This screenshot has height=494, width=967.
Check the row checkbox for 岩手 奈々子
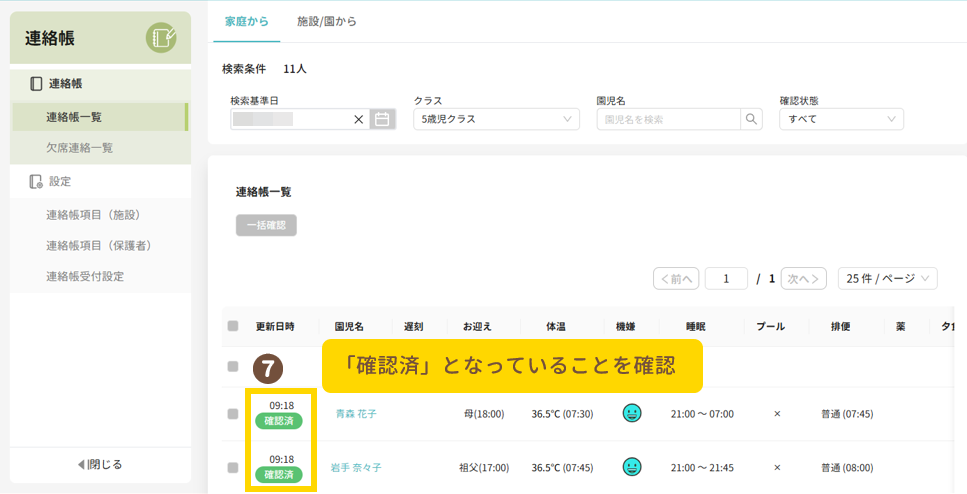(233, 467)
